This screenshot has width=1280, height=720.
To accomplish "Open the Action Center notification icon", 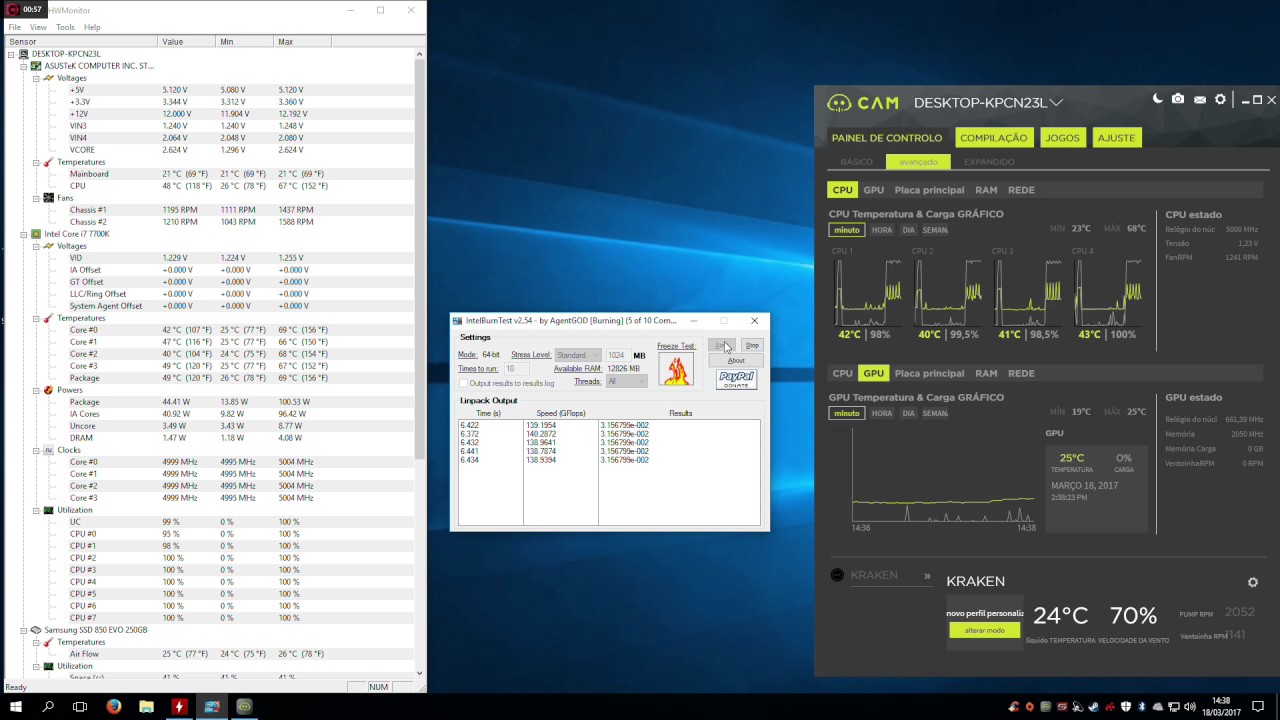I will pos(1258,706).
